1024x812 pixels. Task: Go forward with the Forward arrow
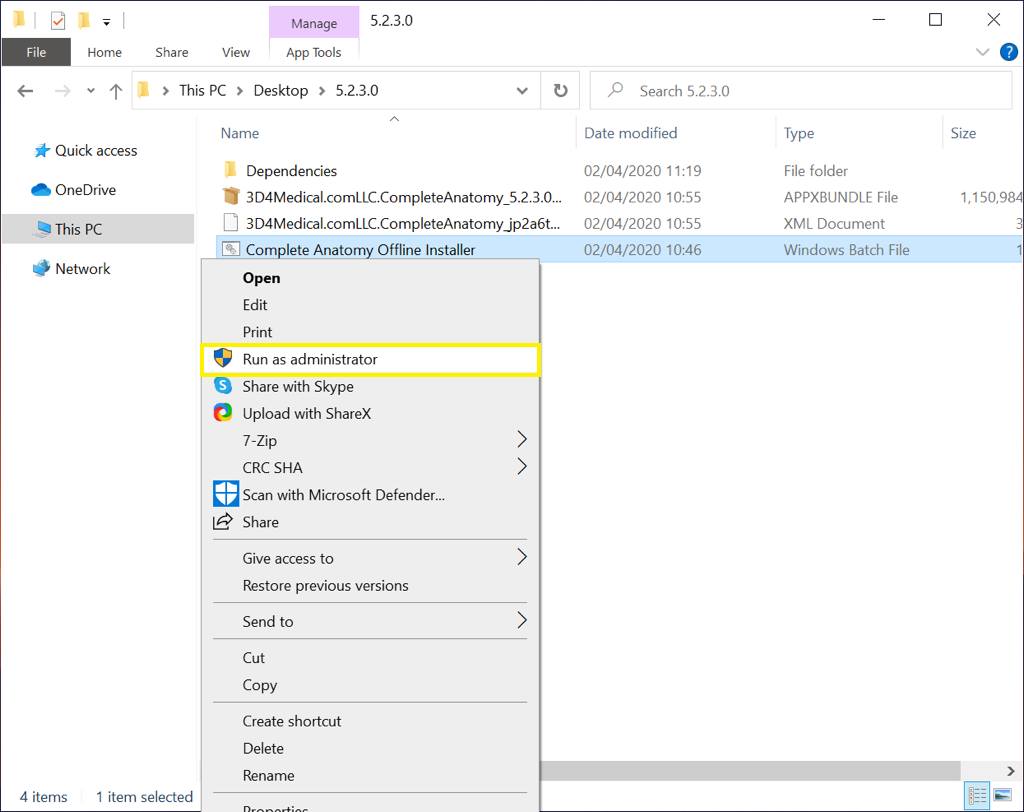click(63, 91)
